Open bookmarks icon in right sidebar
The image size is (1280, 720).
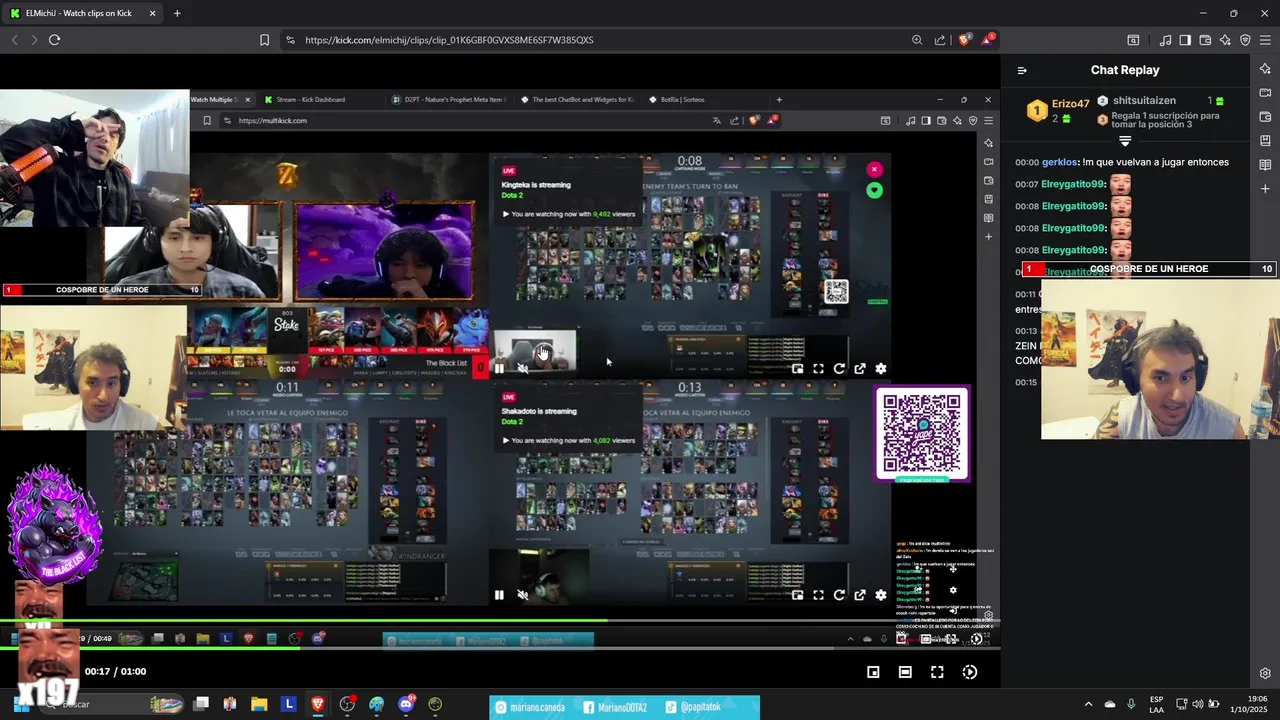click(1265, 141)
